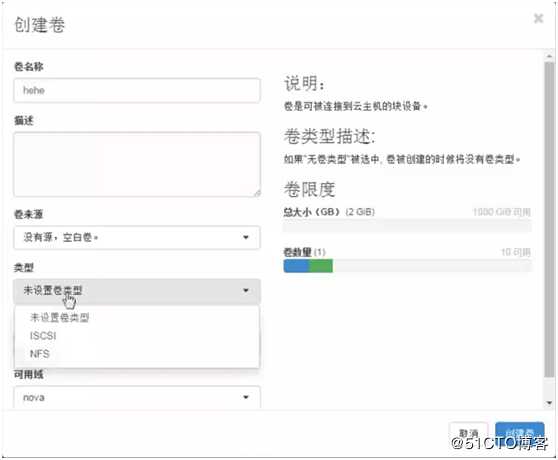
Task: Open the 卷来源 dropdown
Action: pos(137,237)
